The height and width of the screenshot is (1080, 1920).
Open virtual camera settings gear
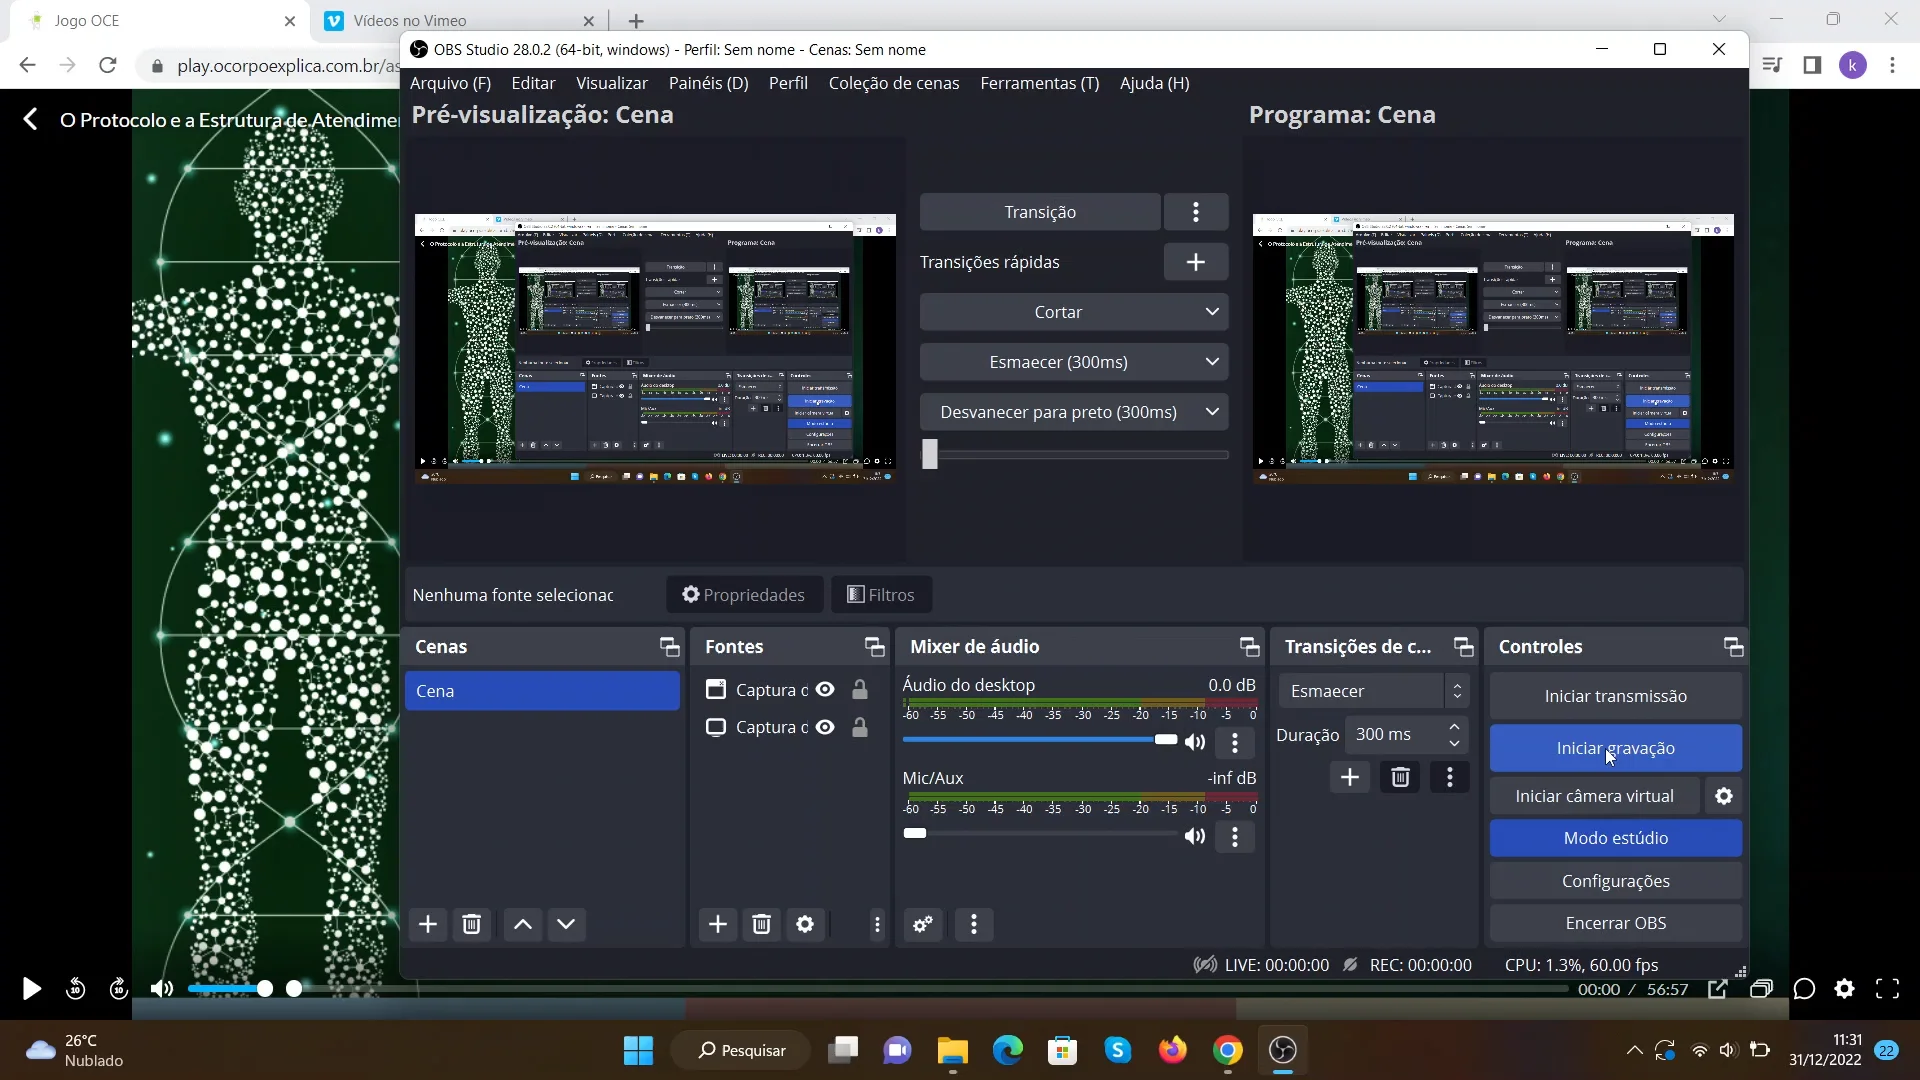pos(1724,796)
